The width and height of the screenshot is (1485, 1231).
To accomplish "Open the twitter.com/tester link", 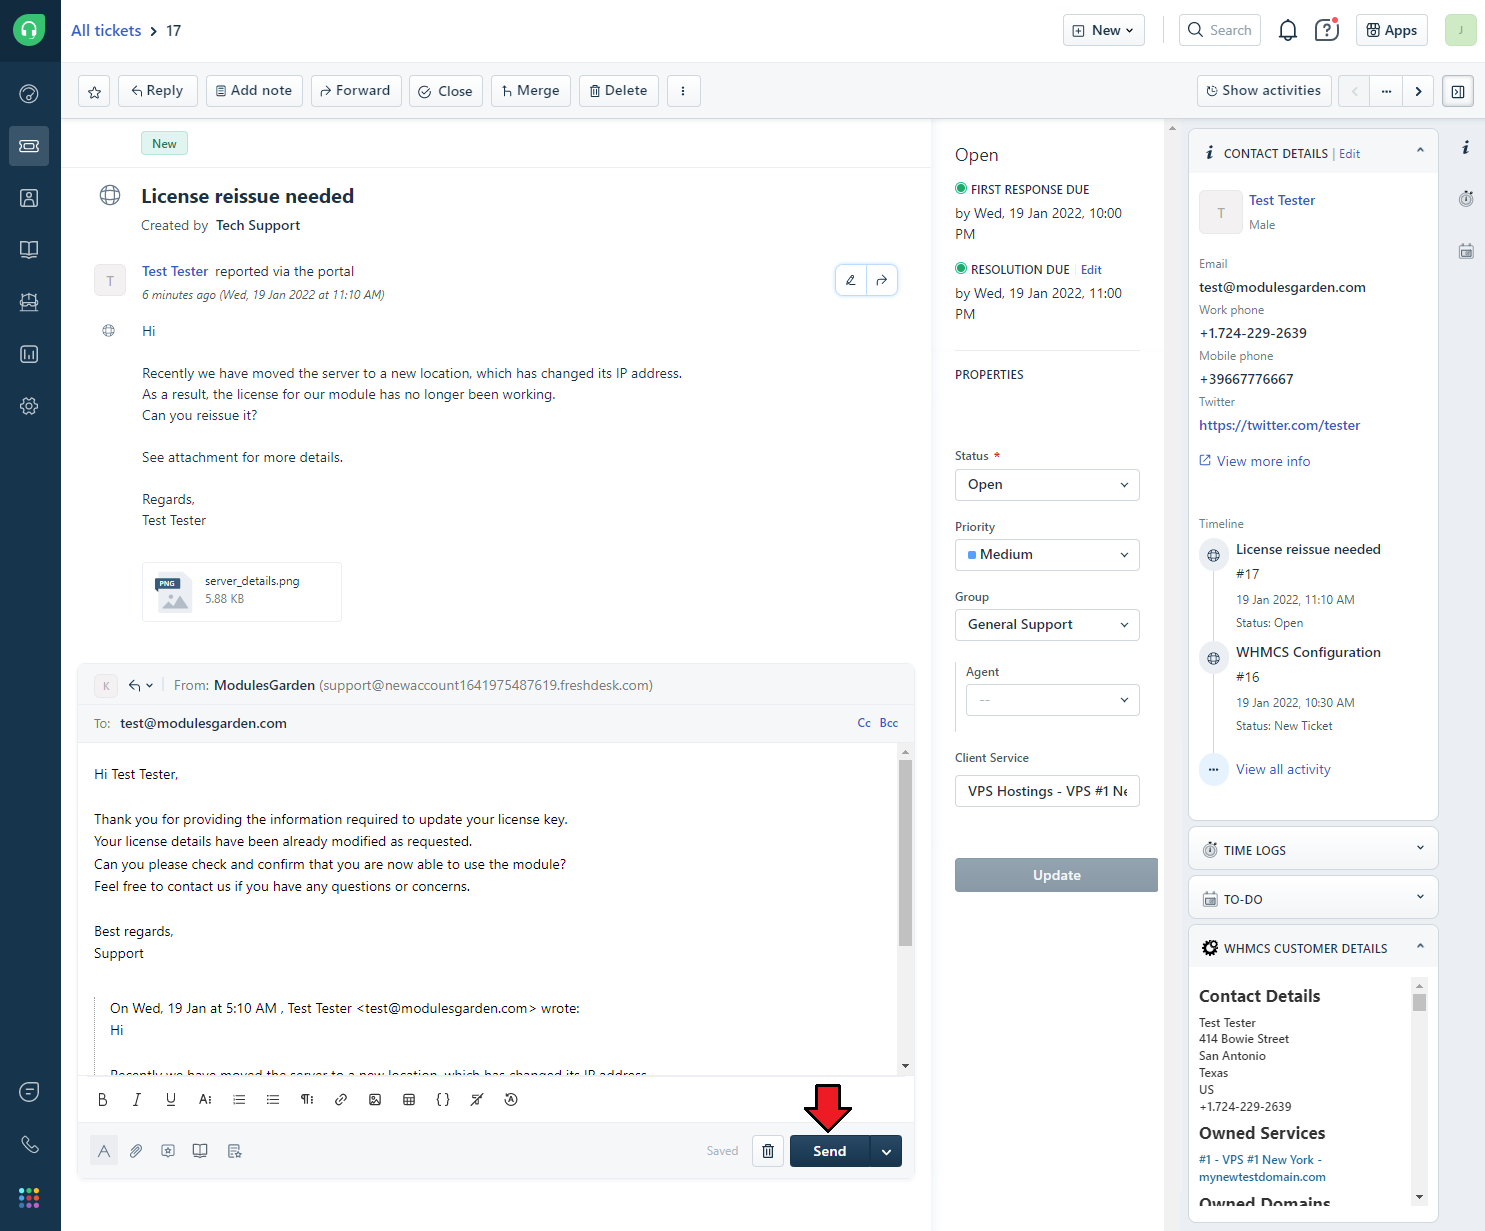I will click(x=1280, y=425).
